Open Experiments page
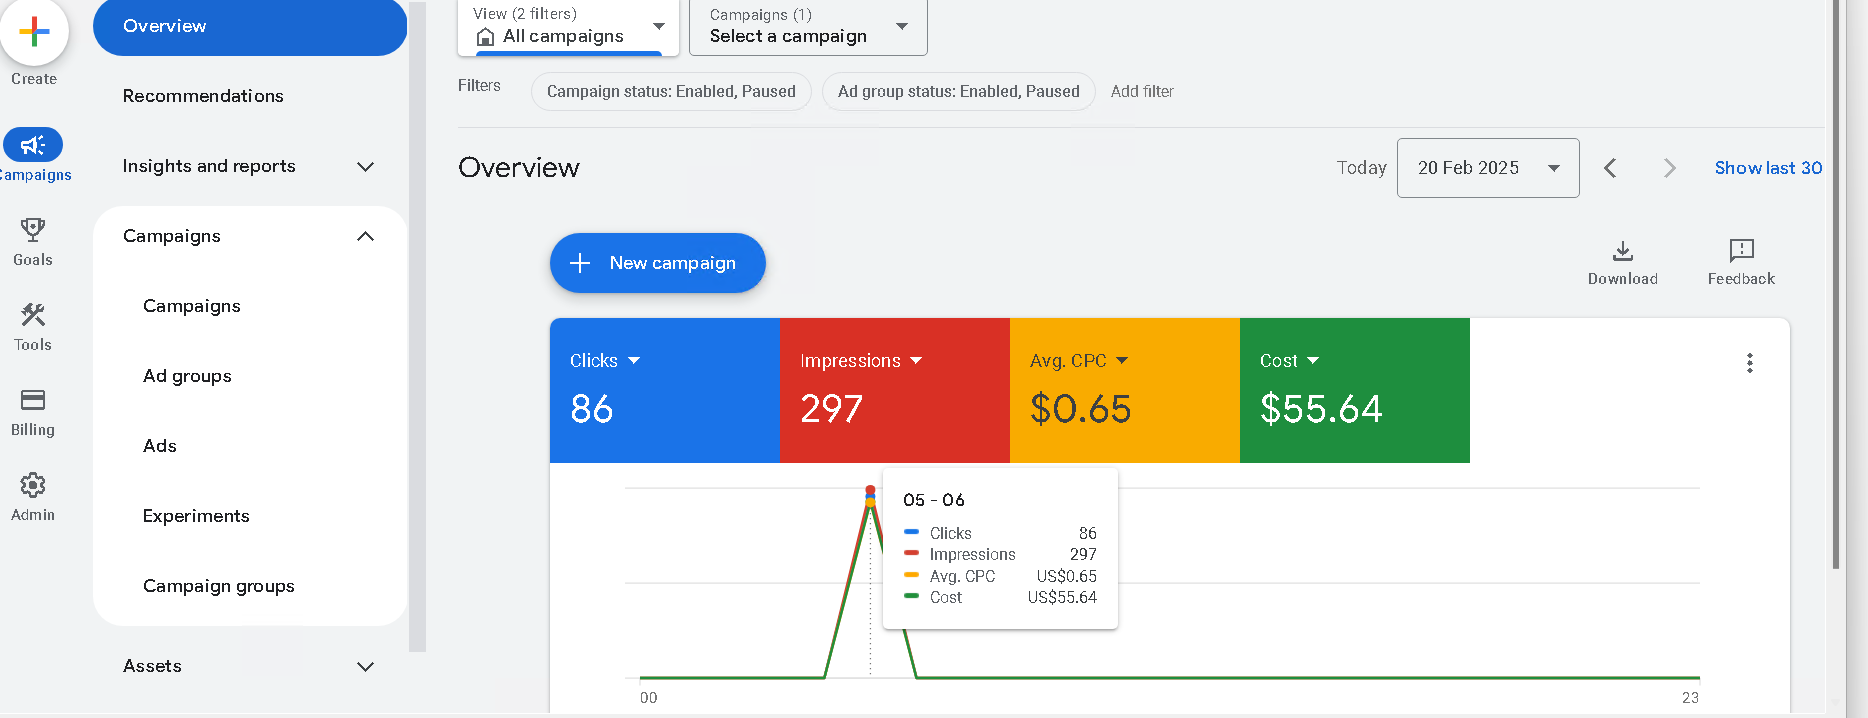The height and width of the screenshot is (718, 1868). pos(196,516)
